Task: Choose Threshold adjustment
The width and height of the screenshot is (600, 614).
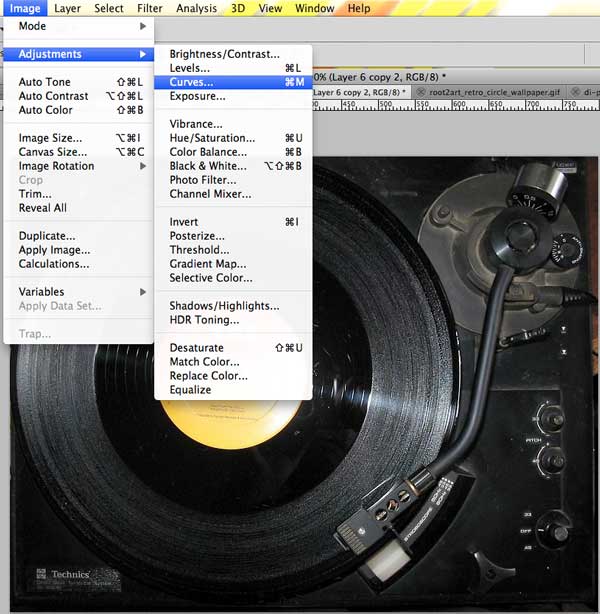Action: (233, 250)
